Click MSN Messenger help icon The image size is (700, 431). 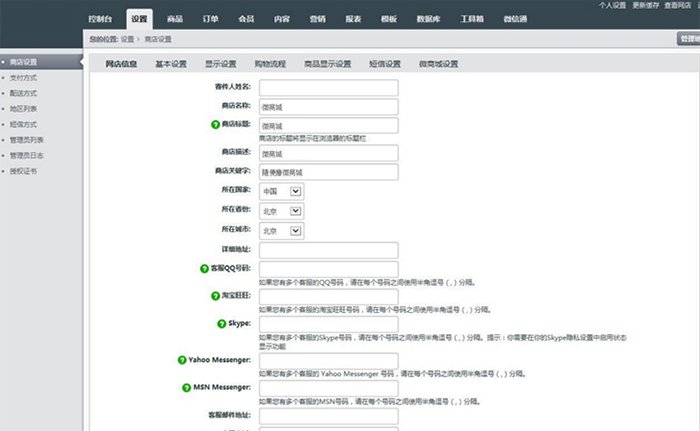[187, 386]
